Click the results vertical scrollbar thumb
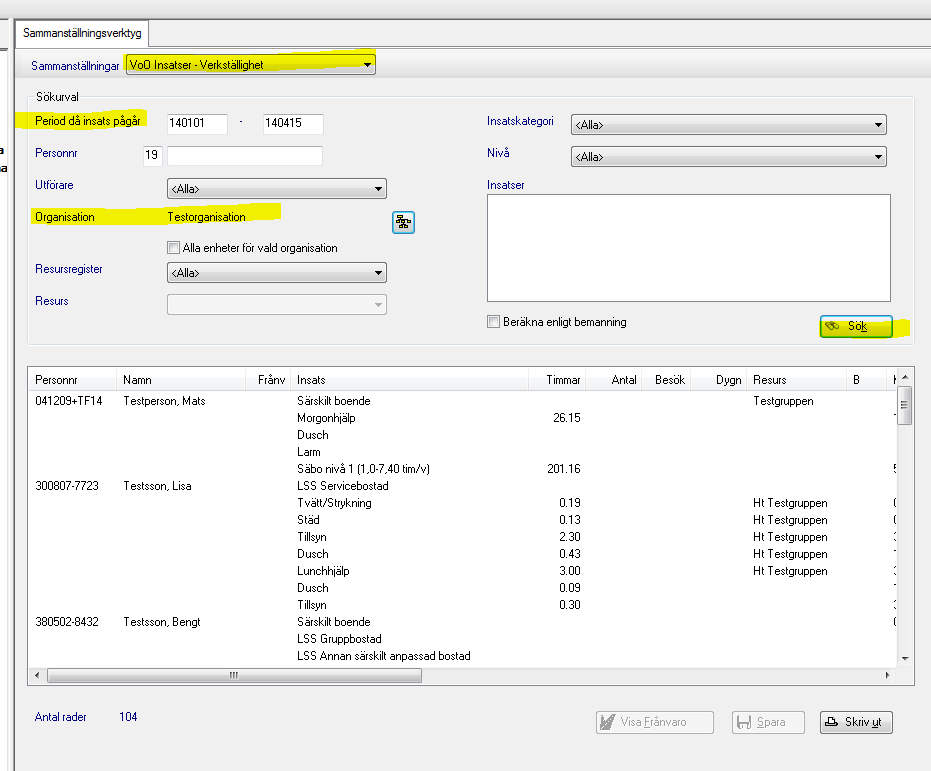Screen dimensions: 931x771 coord(905,405)
